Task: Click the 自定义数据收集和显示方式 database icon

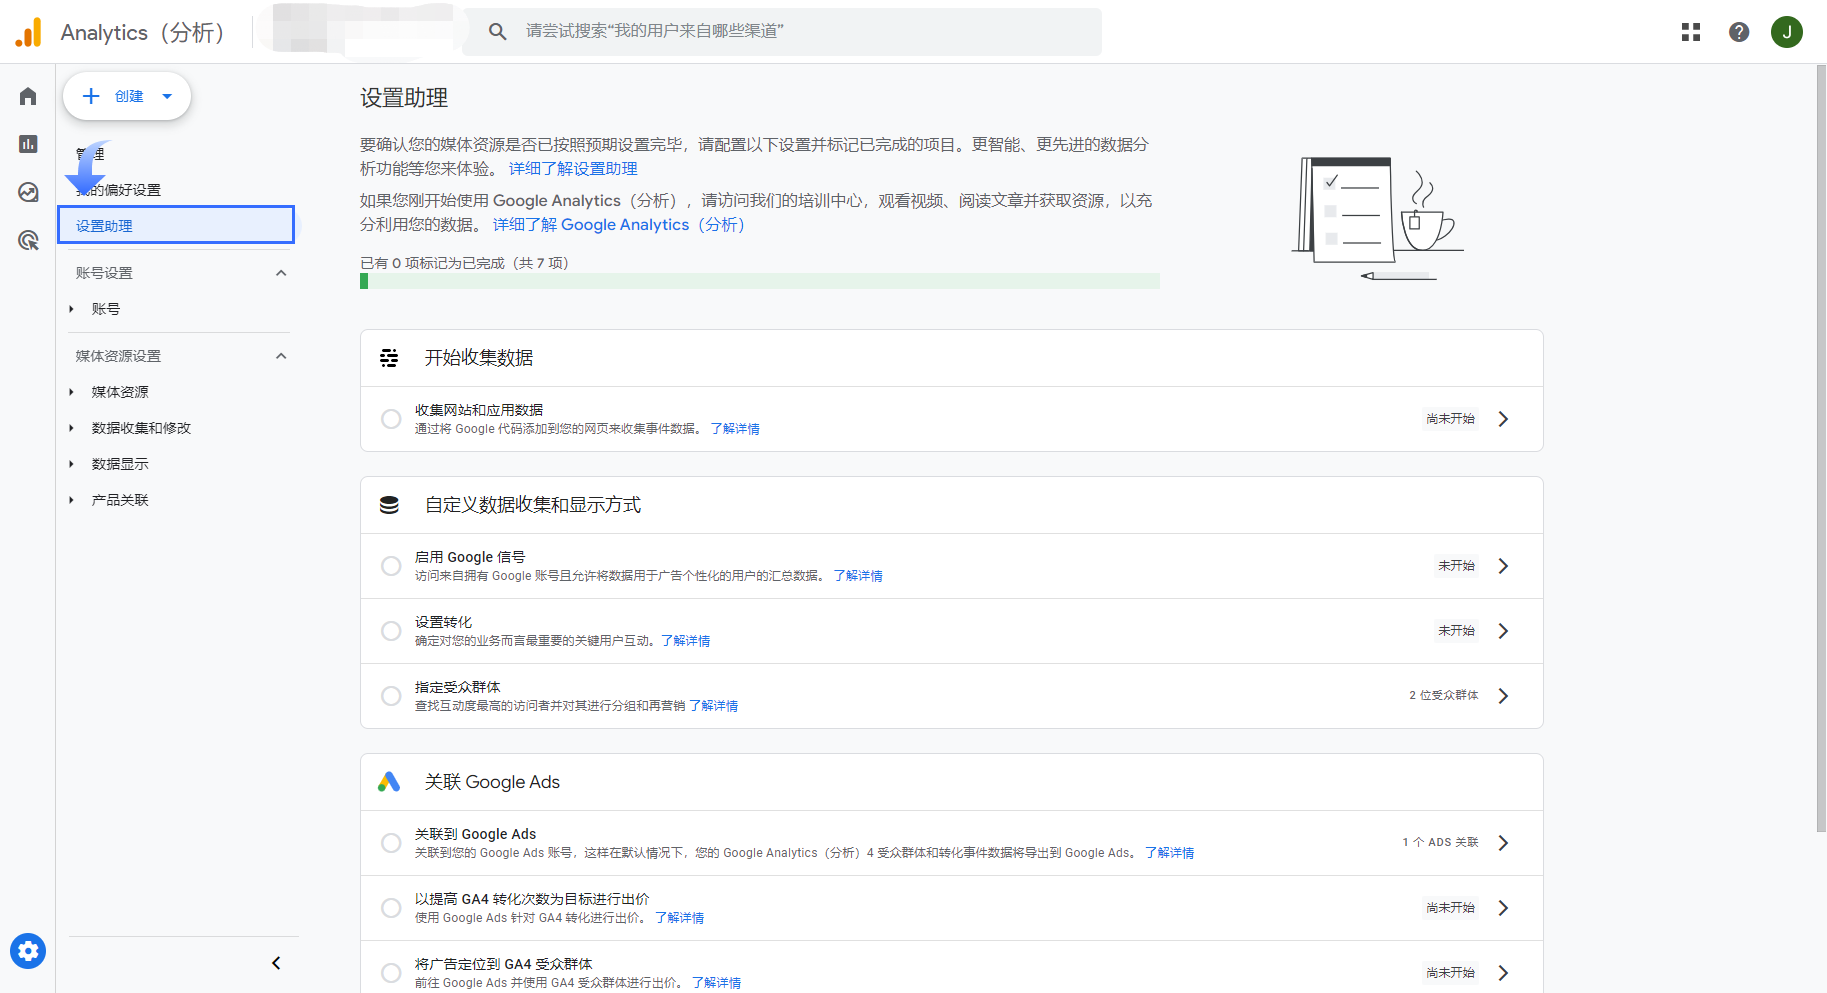Action: 389,505
